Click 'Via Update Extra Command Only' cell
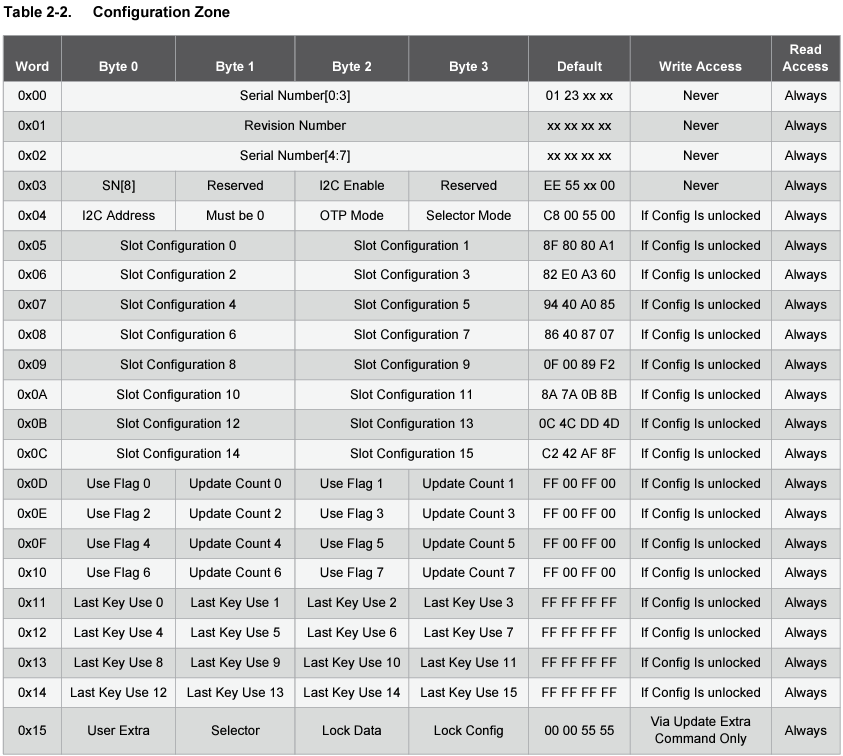The image size is (843, 756). click(701, 730)
